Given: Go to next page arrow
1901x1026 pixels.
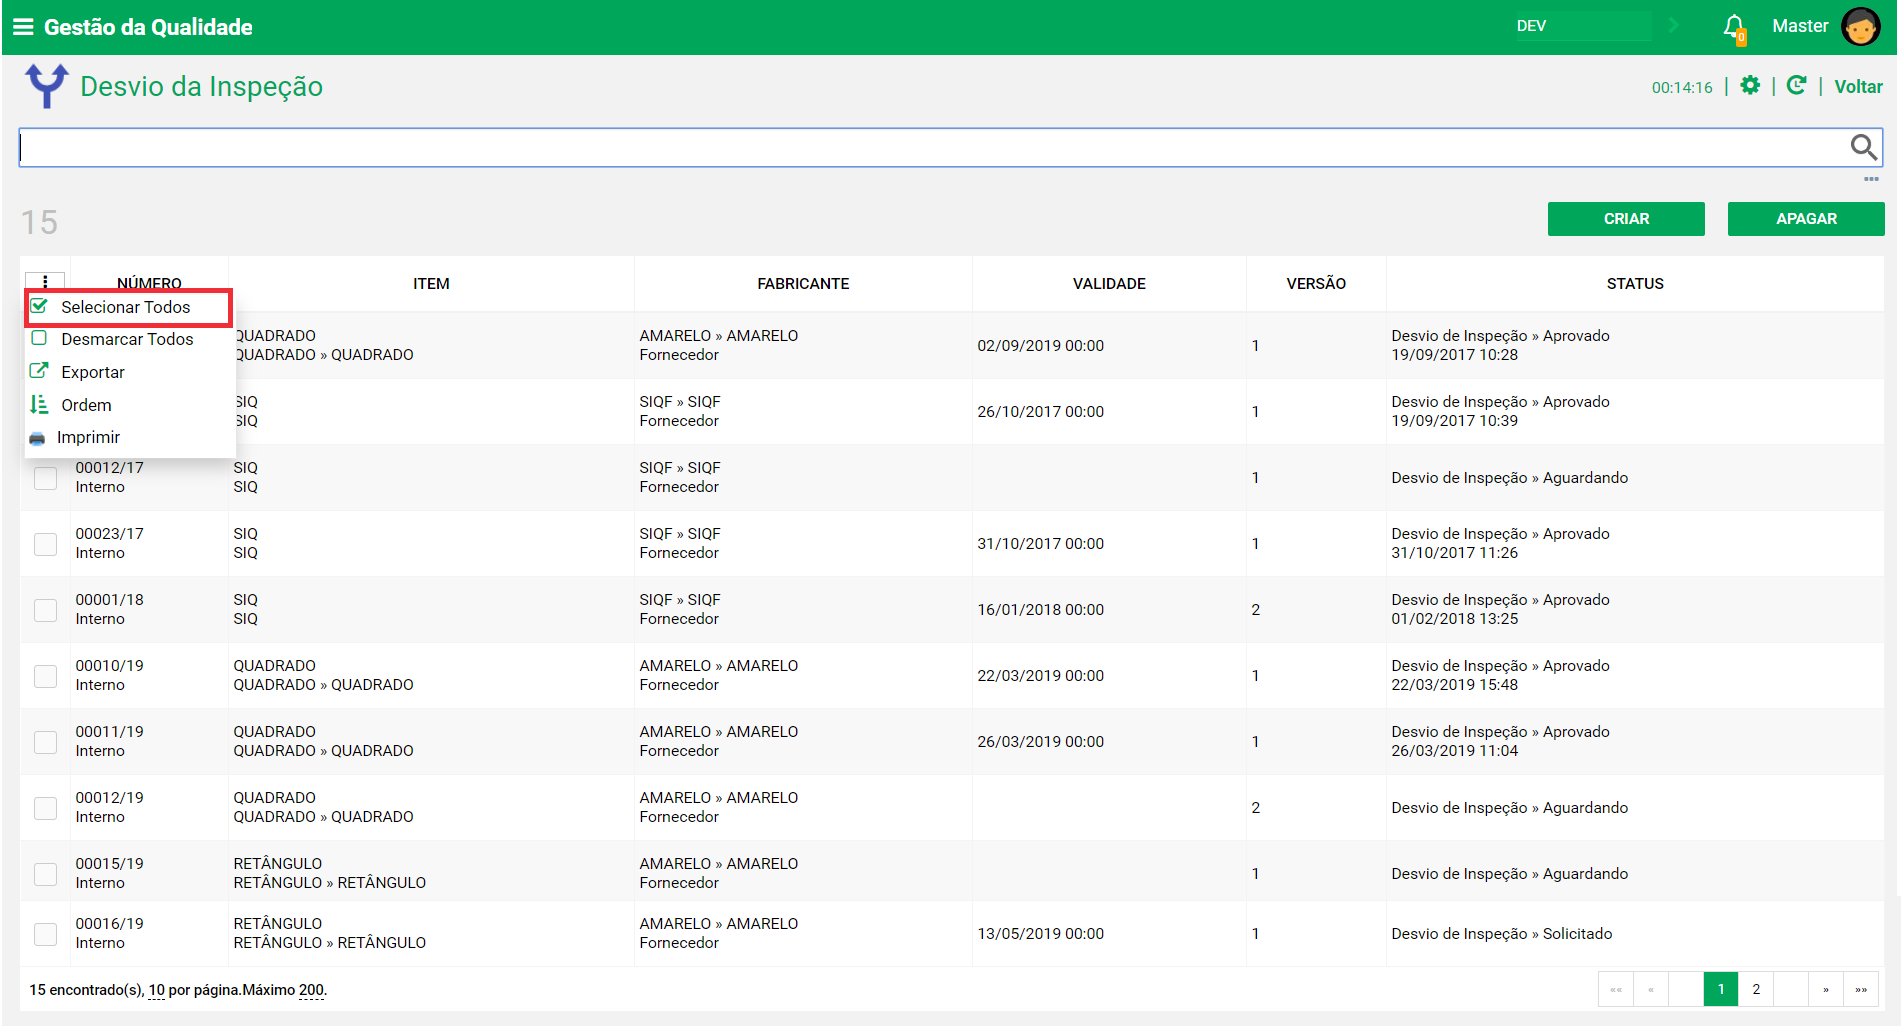Looking at the screenshot, I should point(1826,989).
